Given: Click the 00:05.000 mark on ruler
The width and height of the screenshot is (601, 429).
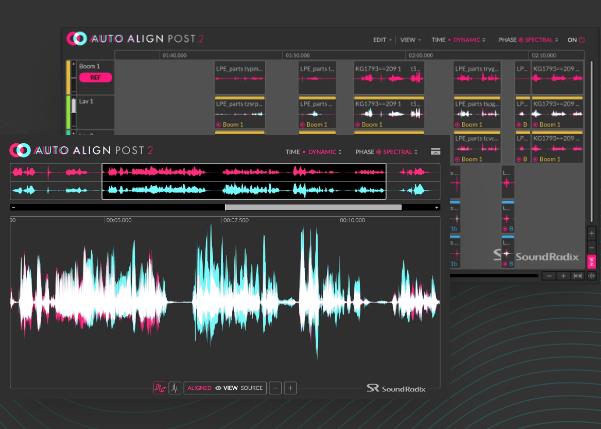Looking at the screenshot, I should pyautogui.click(x=119, y=220).
